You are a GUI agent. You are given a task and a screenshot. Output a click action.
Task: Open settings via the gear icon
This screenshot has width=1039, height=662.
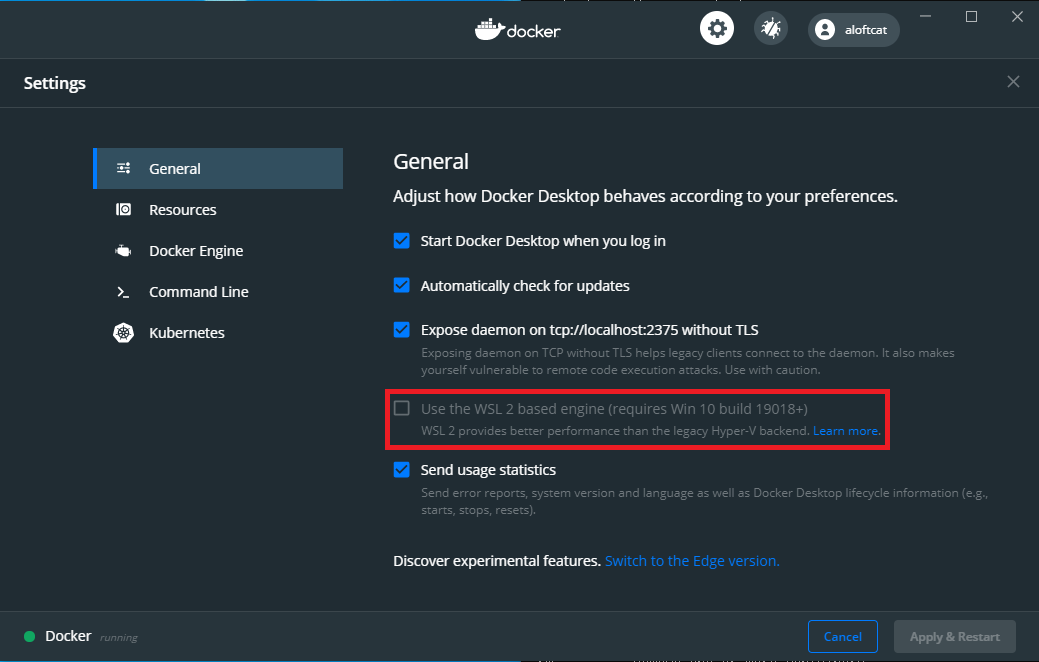[717, 29]
